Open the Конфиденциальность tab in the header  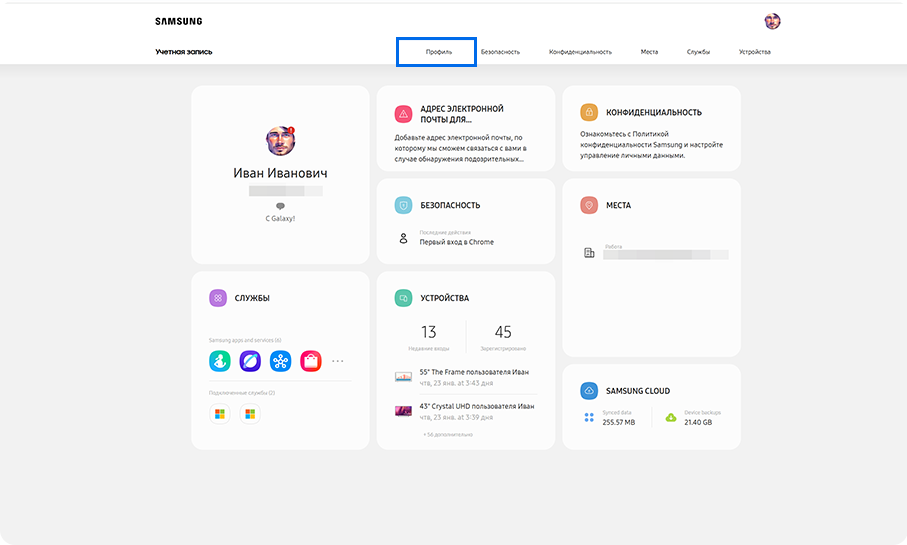click(580, 52)
